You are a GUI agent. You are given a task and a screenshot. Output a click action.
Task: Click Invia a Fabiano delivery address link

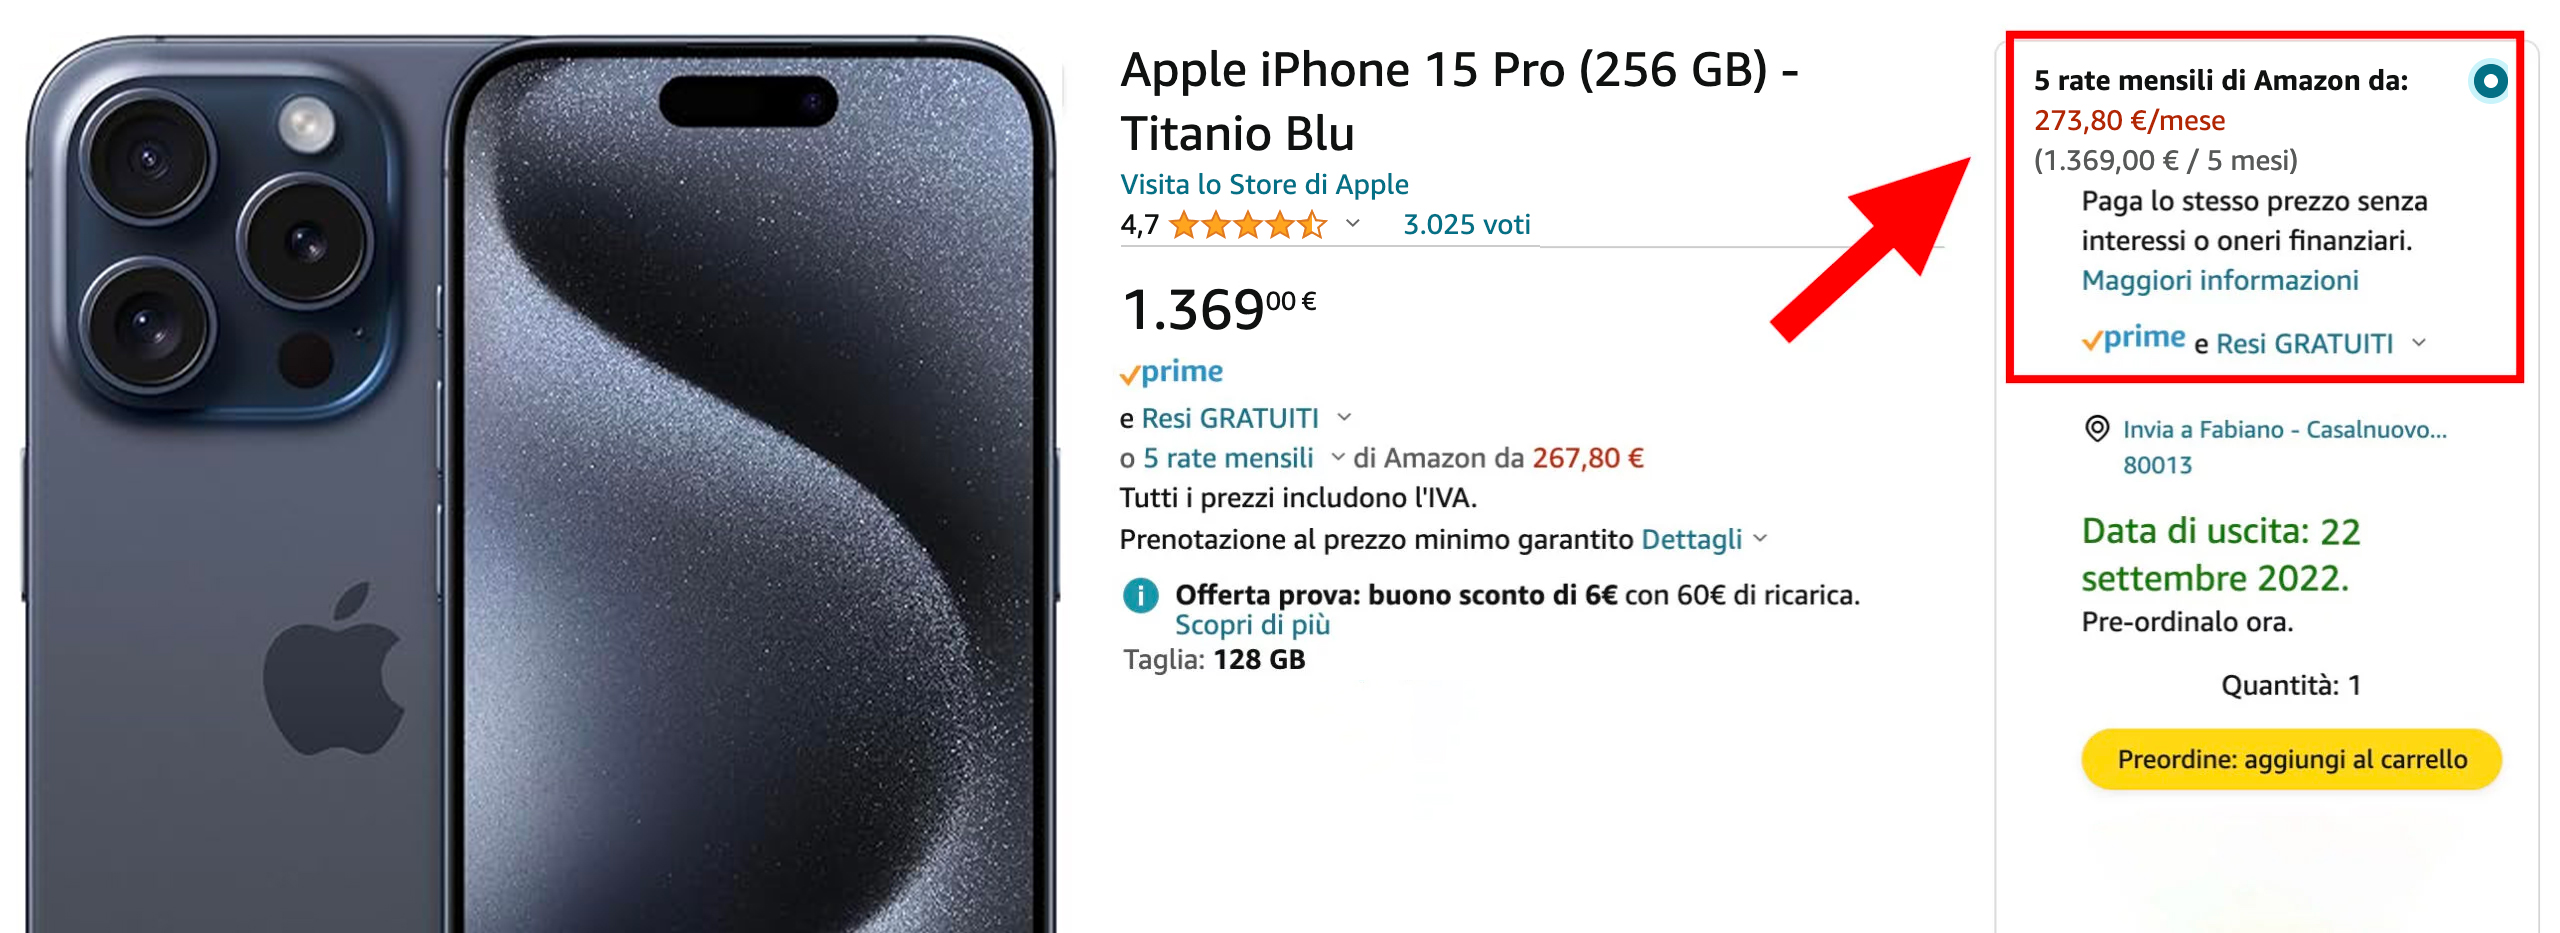pyautogui.click(x=2284, y=446)
